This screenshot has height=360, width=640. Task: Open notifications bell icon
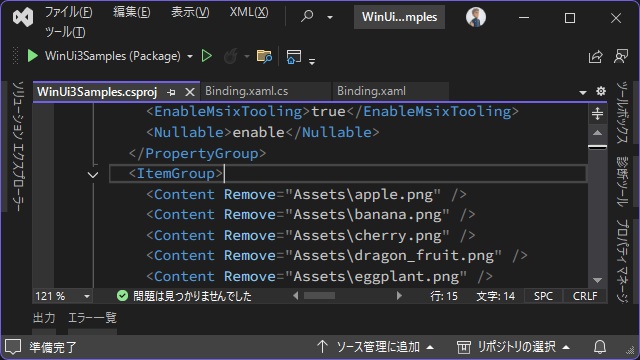pos(600,347)
